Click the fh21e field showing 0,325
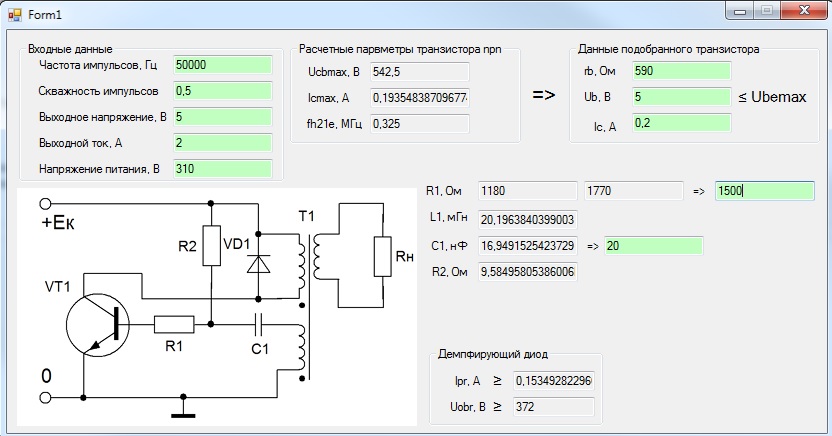This screenshot has width=832, height=436. click(x=419, y=124)
